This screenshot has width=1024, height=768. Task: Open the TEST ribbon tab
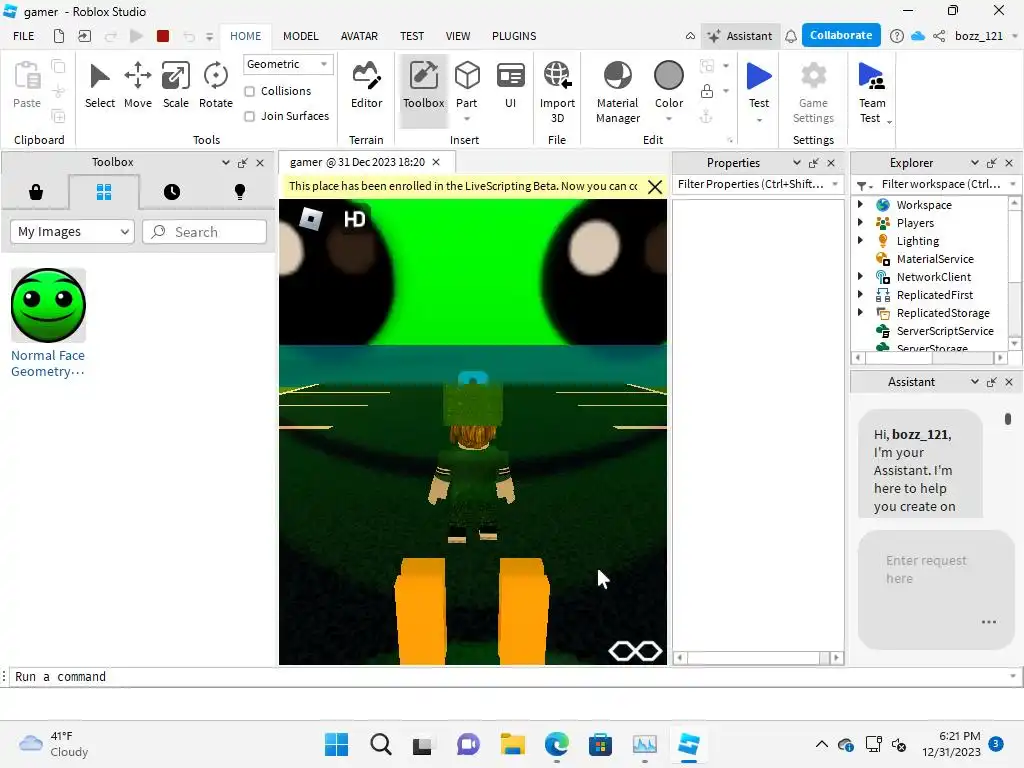pyautogui.click(x=411, y=37)
